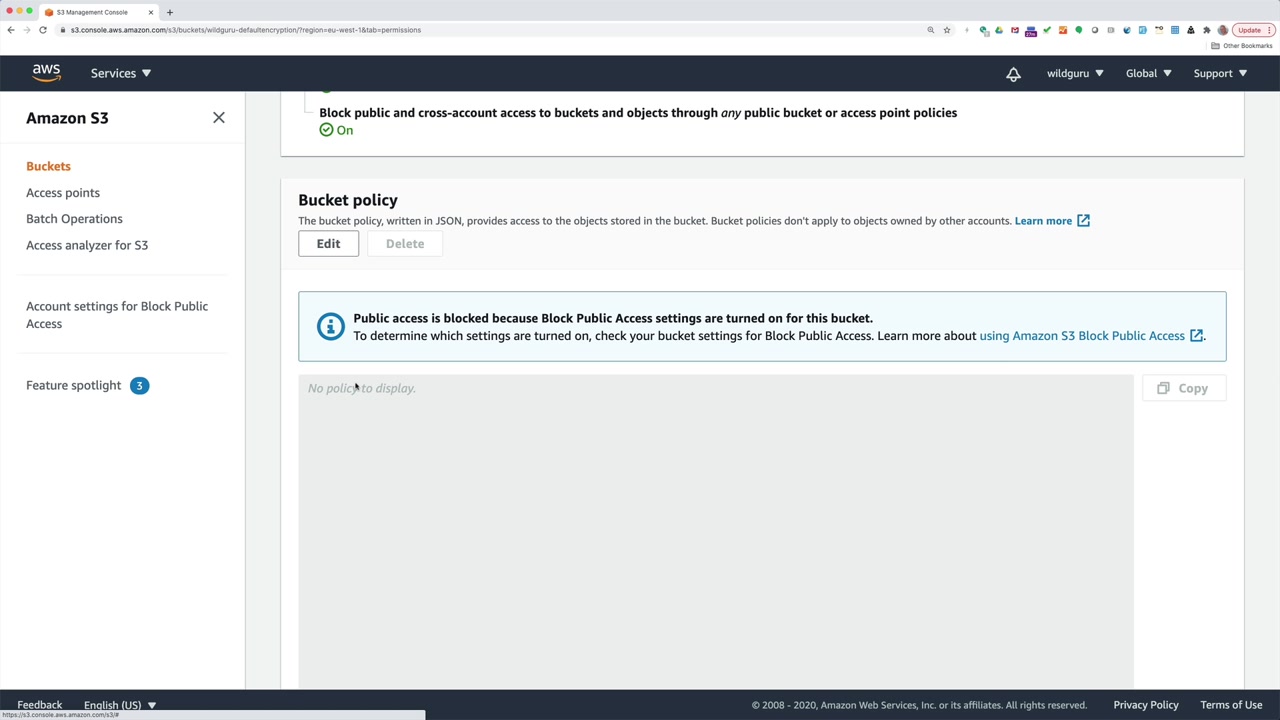Click the green circle extension icon
Screen dimensions: 1280x720
1079,30
